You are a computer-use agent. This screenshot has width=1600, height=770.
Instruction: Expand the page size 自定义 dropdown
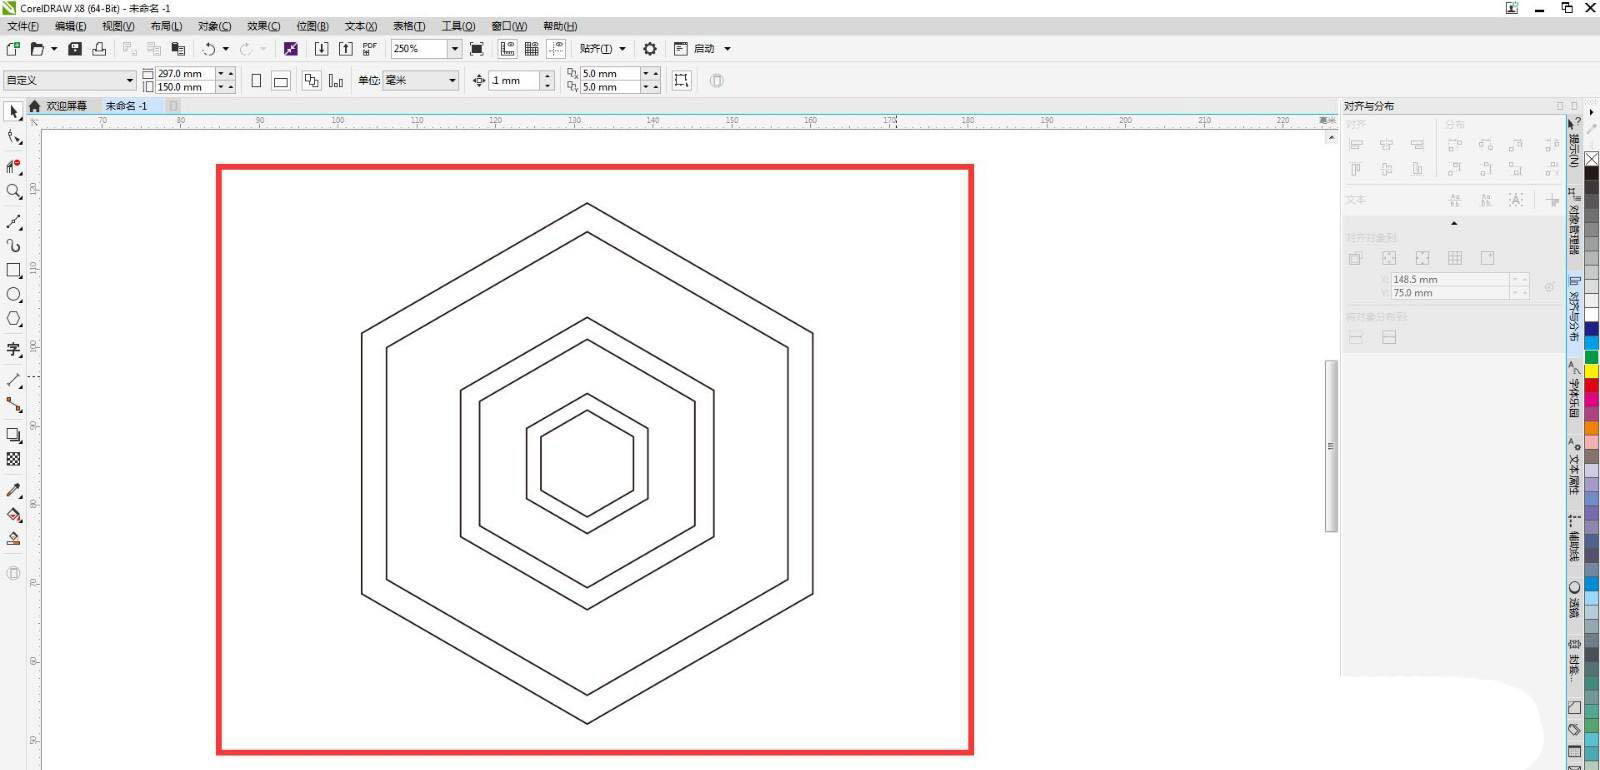pos(129,81)
